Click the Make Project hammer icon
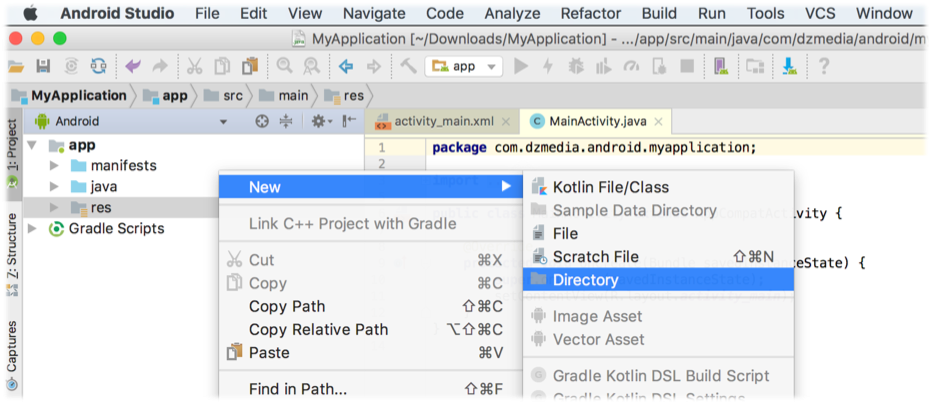This screenshot has height=402, width=929. pos(408,66)
